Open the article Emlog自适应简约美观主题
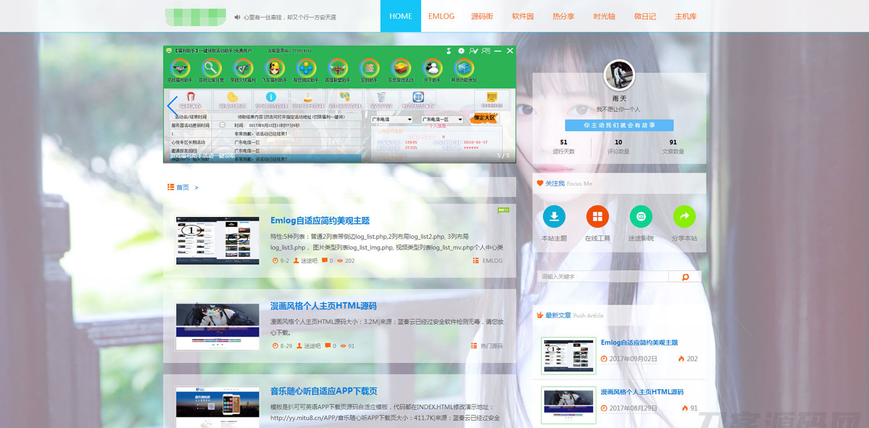Screen dimensions: 869x428 (320, 220)
